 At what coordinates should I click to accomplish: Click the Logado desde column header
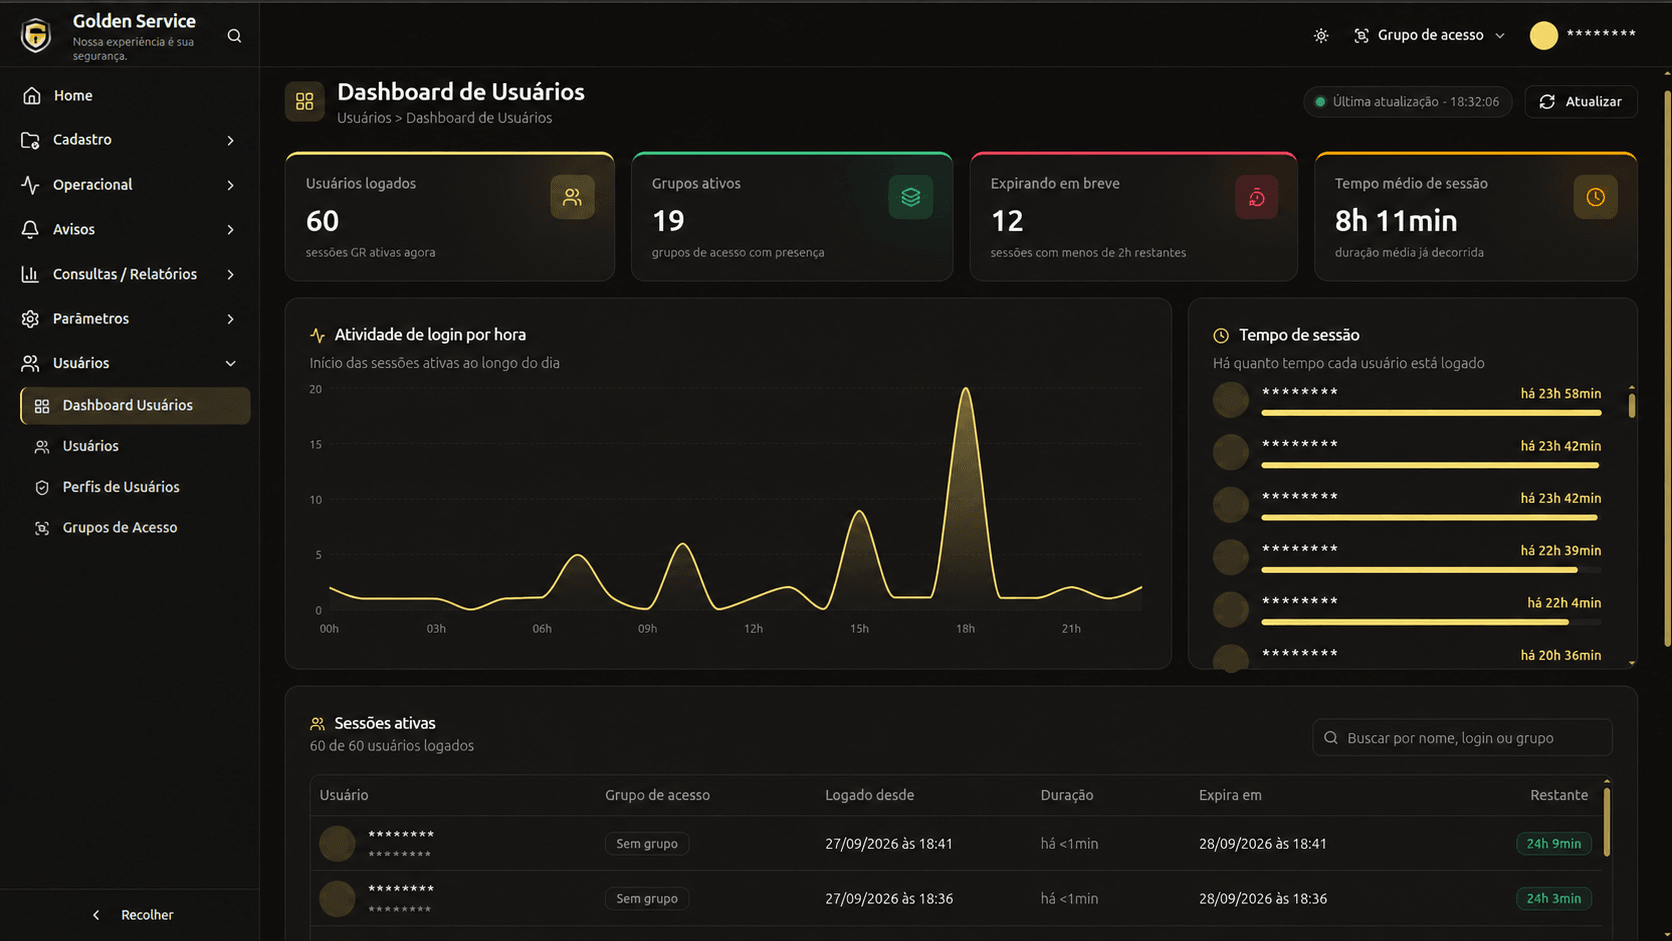click(x=869, y=795)
